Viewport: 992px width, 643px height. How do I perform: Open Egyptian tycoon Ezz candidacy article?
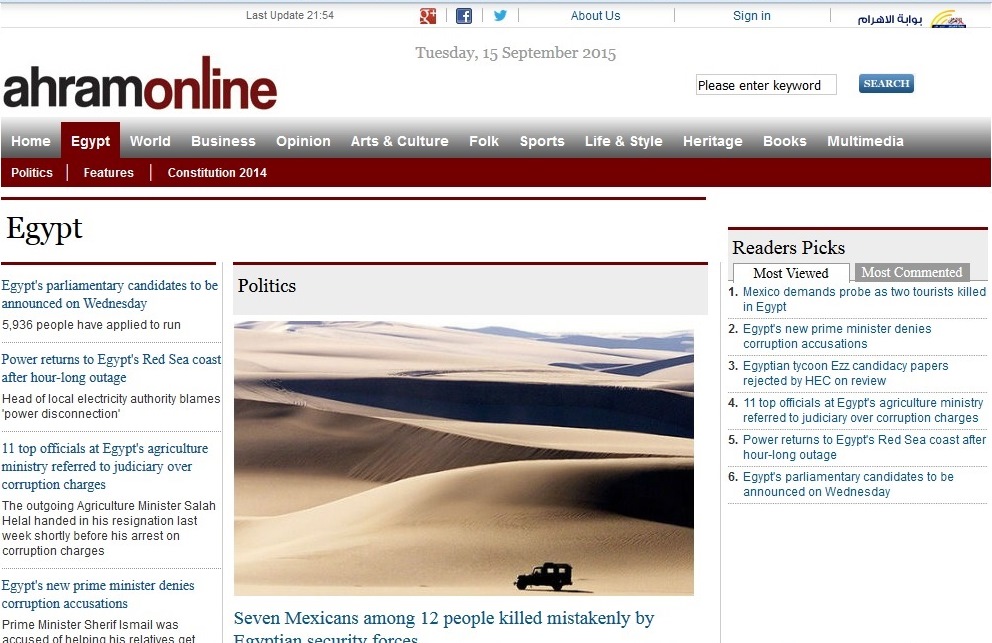(x=845, y=373)
